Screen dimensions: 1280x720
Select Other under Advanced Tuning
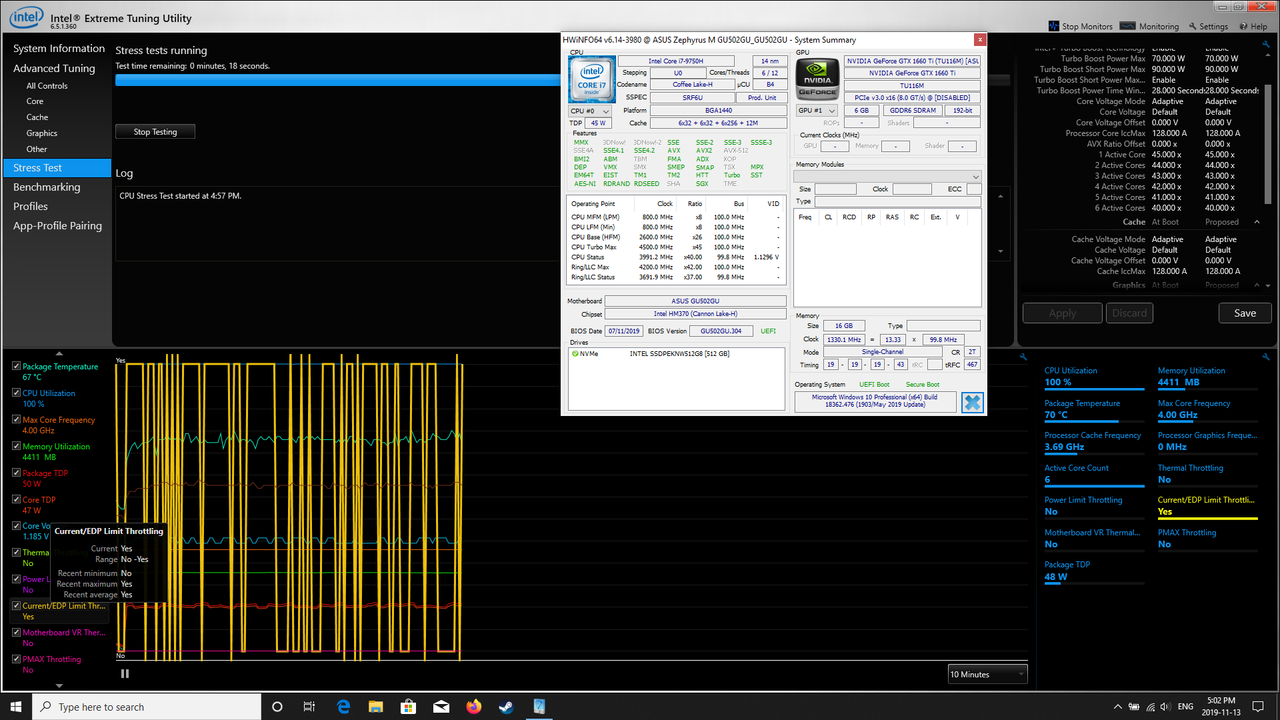pyautogui.click(x=37, y=149)
